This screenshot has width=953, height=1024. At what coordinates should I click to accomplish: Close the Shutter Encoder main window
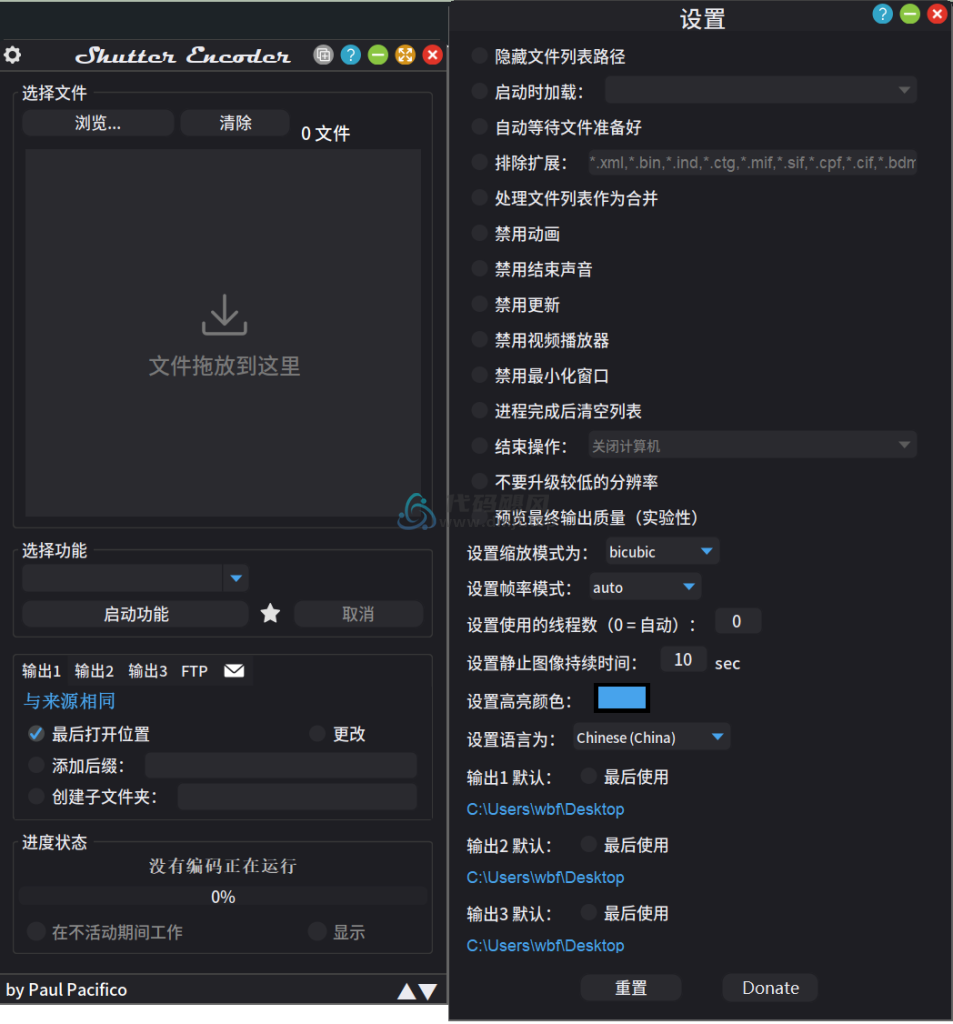click(x=432, y=55)
